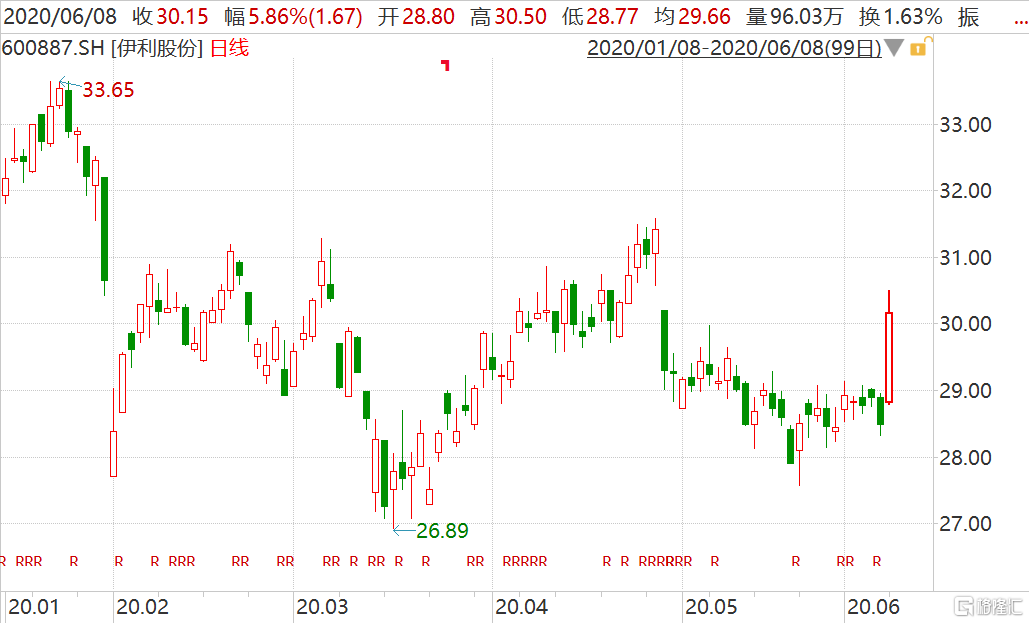Switch the 日线 chart period label
This screenshot has width=1029, height=623.
click(x=229, y=48)
